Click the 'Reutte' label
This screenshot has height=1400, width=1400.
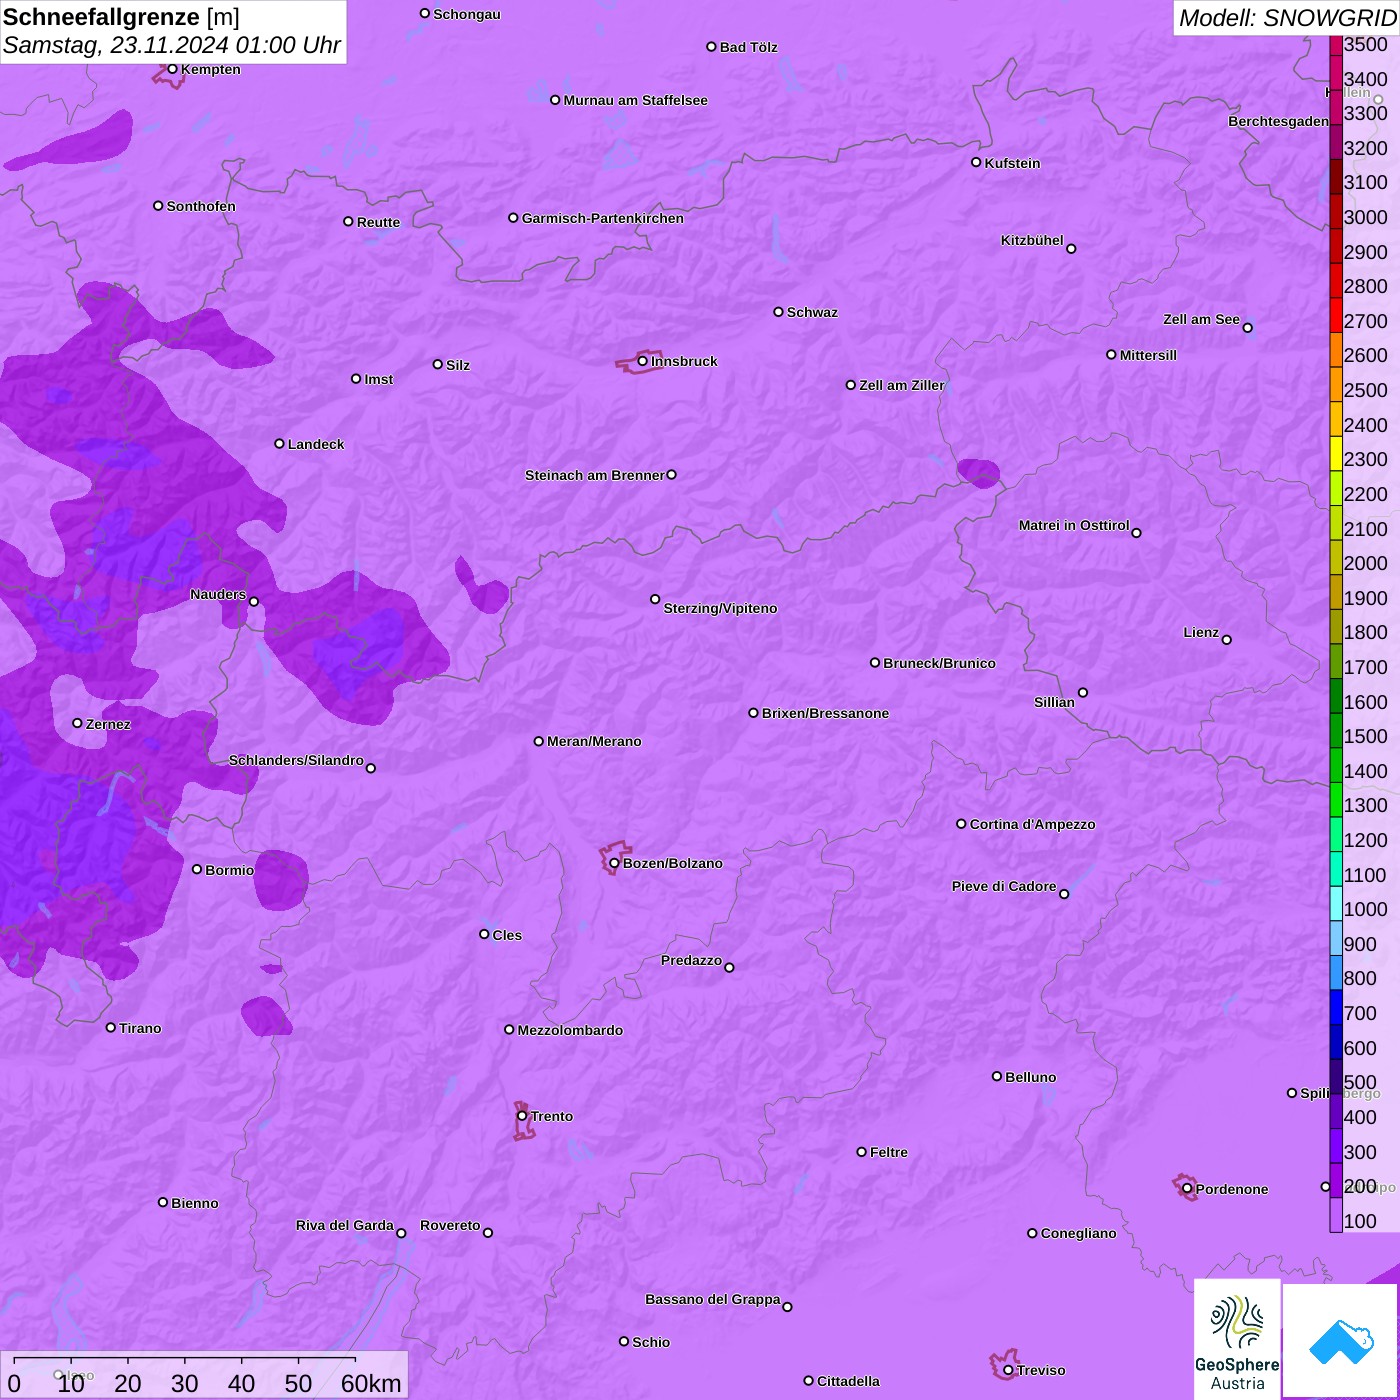tap(378, 222)
